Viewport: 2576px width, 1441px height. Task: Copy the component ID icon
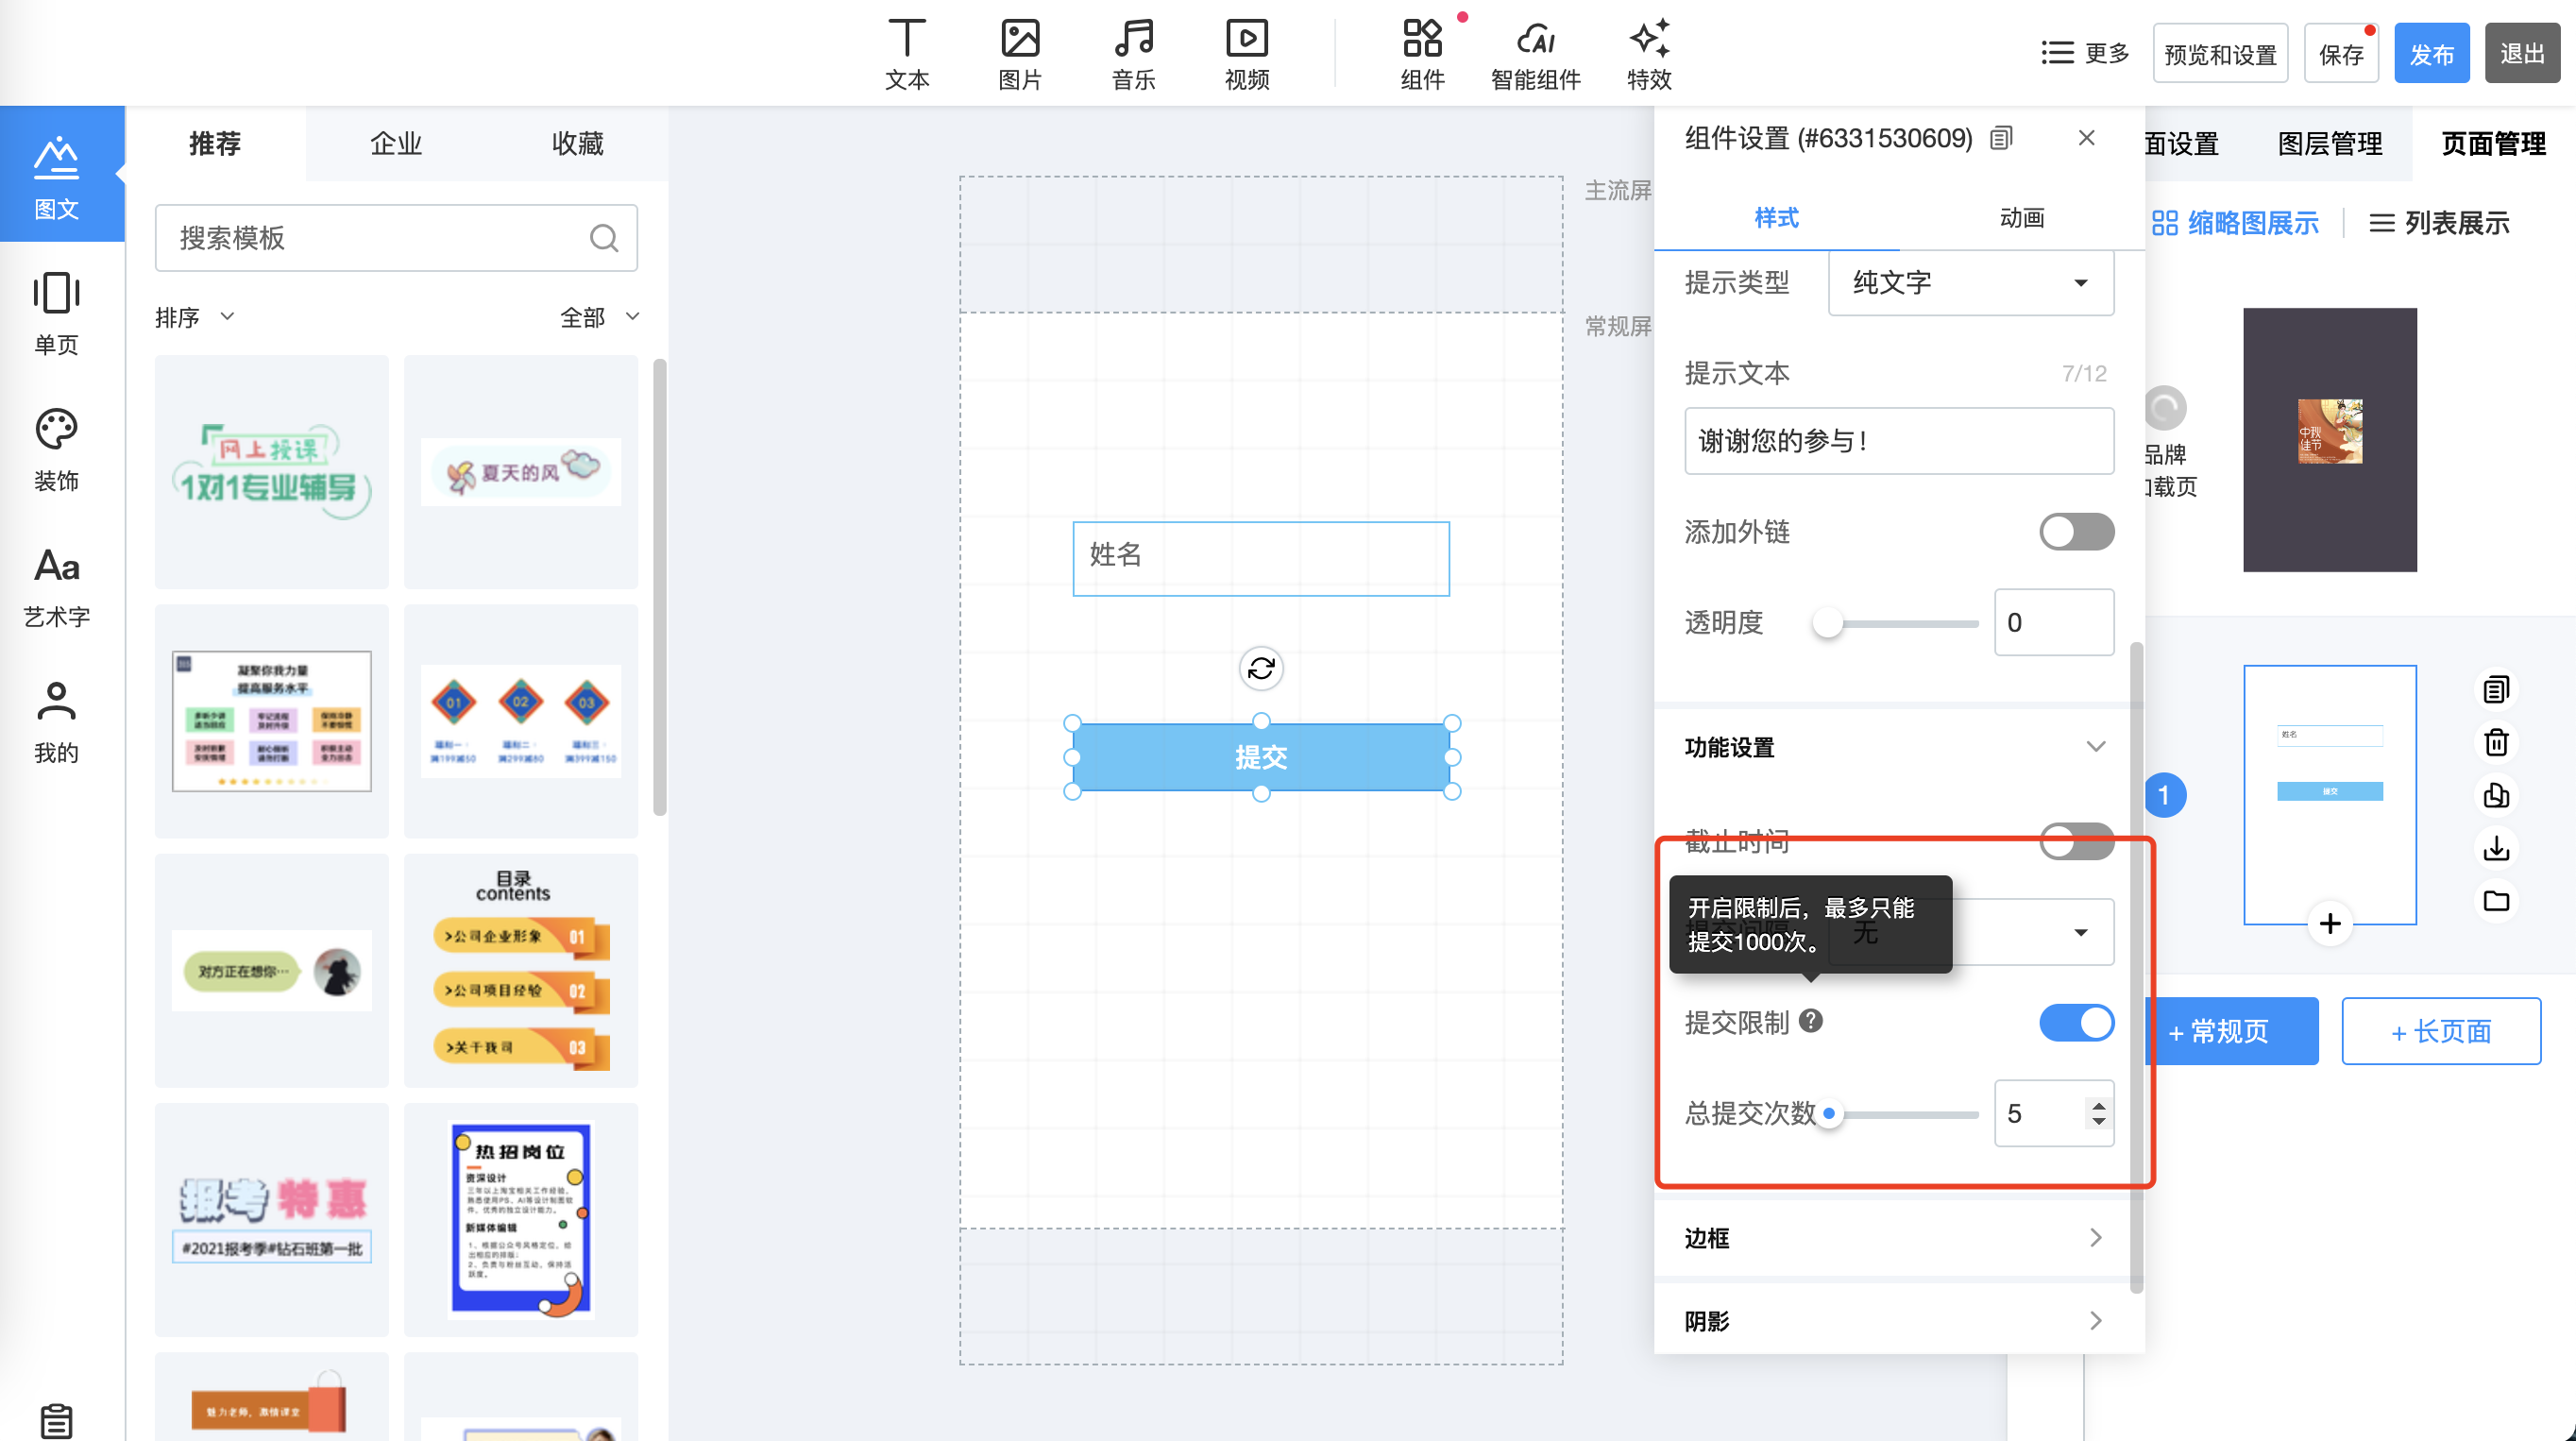pyautogui.click(x=2001, y=138)
